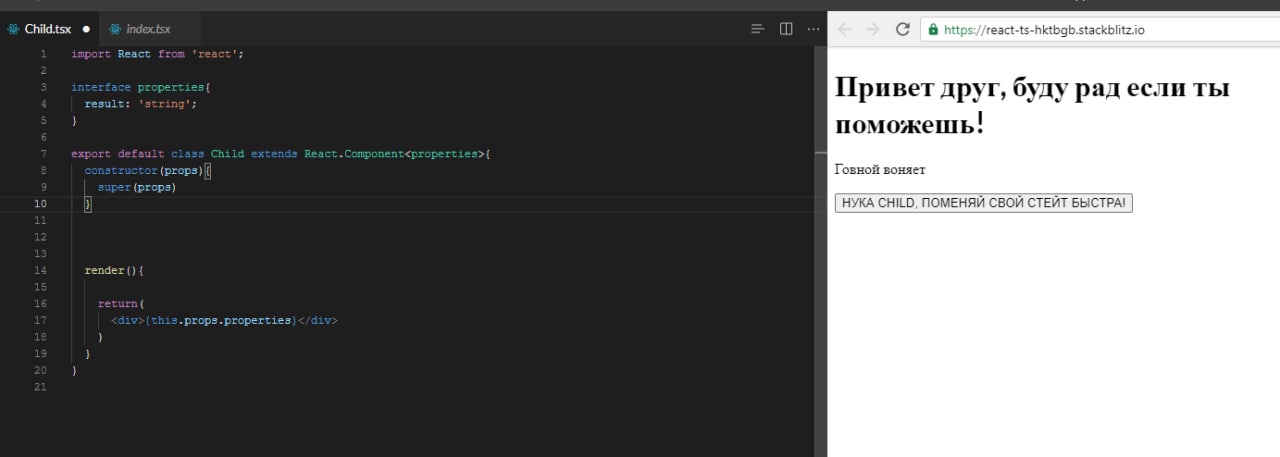Viewport: 1280px width, 457px height.
Task: Click the constructor(props) line
Action: [x=148, y=171]
